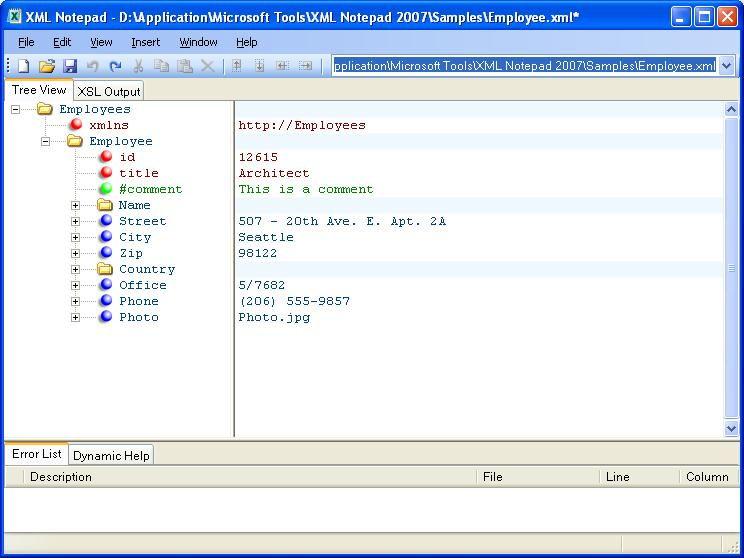Expand the Phone node
This screenshot has width=744, height=558.
click(75, 301)
